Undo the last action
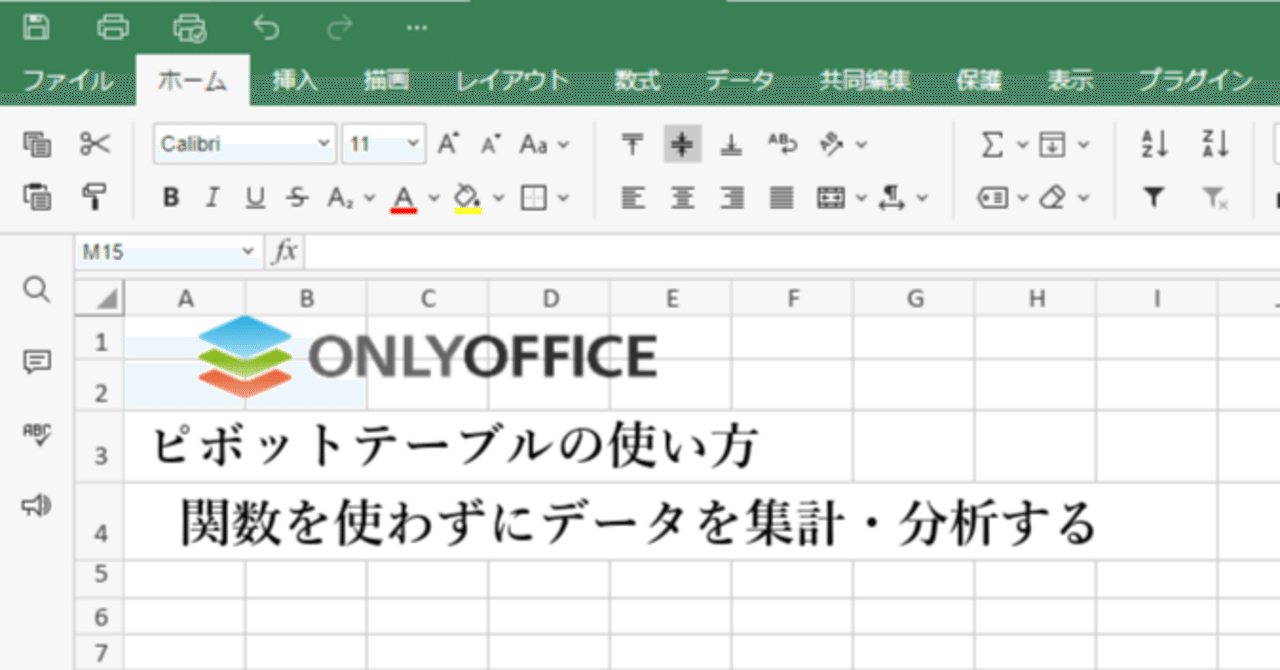The width and height of the screenshot is (1280, 670). 265,28
